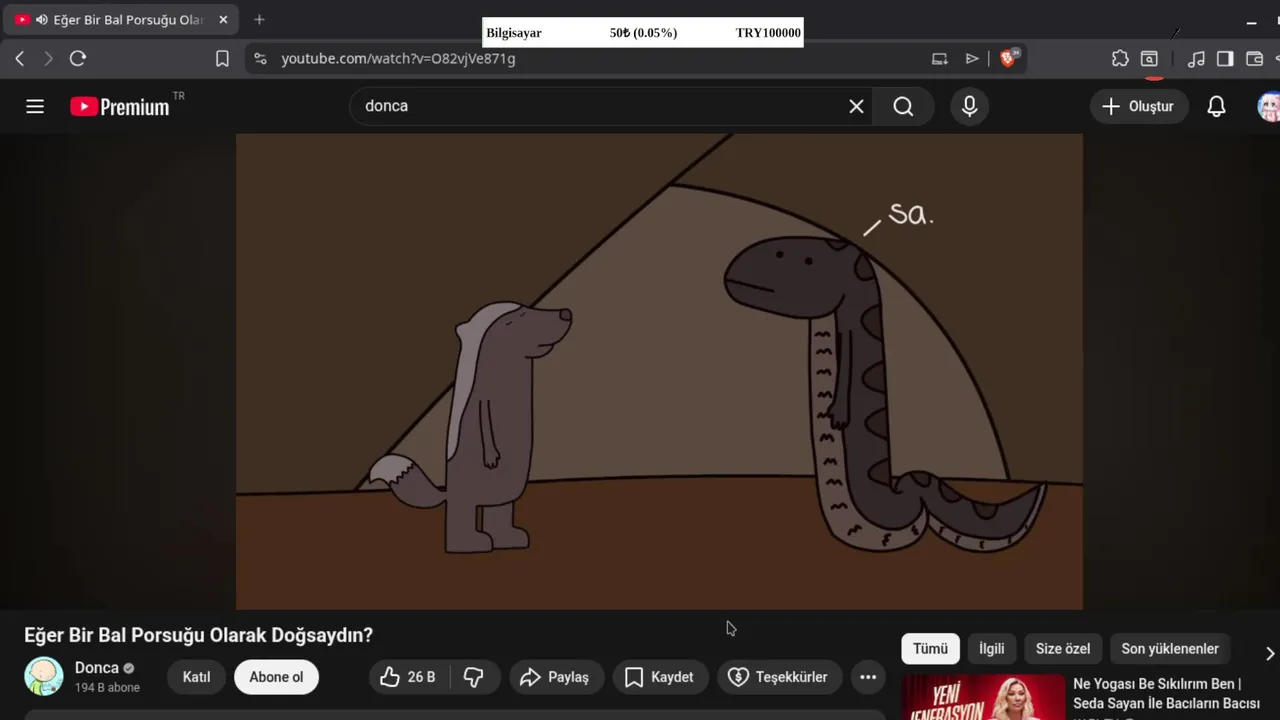Start voice search with microphone icon
This screenshot has height=720, width=1280.
tap(969, 106)
